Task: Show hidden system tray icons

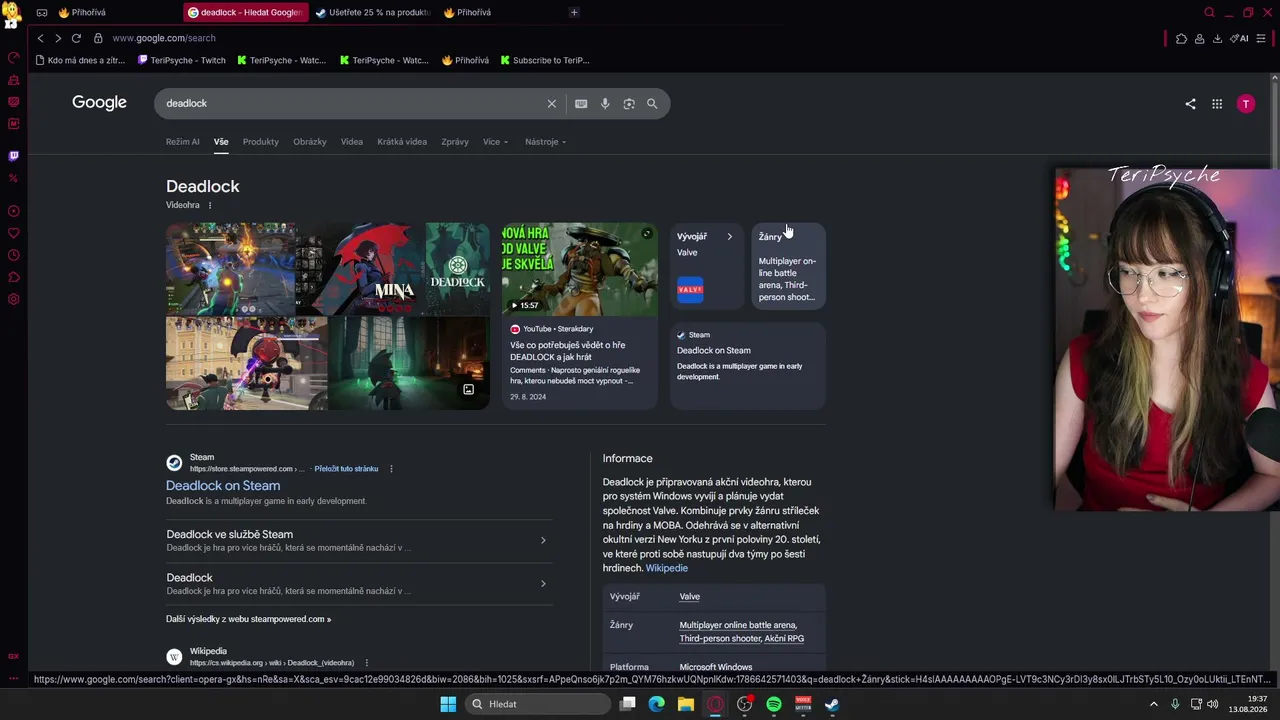Action: tap(1153, 704)
